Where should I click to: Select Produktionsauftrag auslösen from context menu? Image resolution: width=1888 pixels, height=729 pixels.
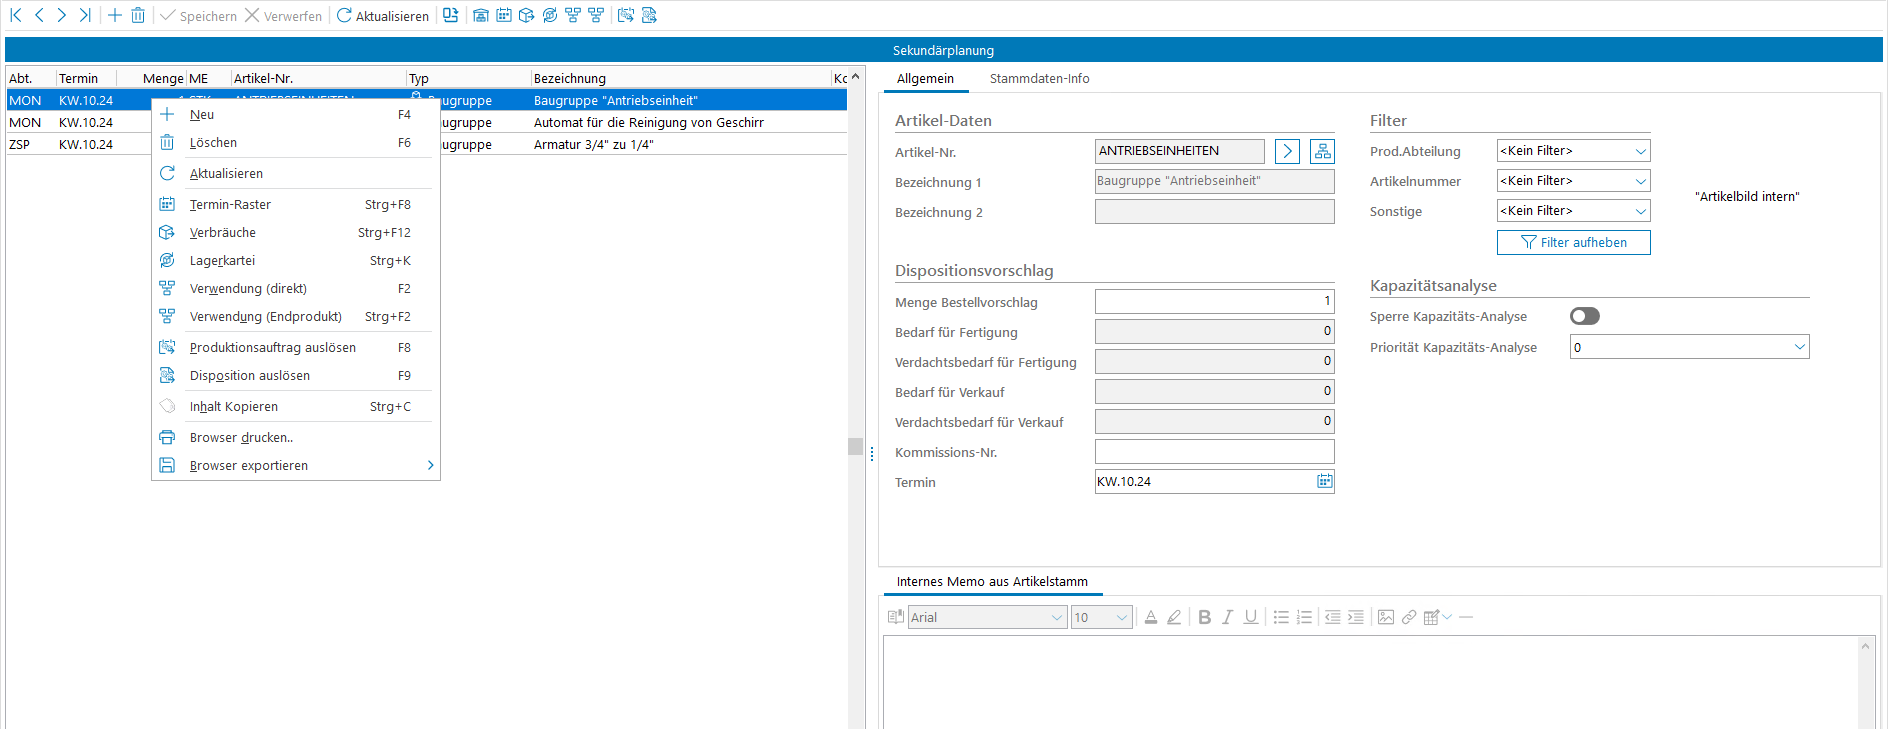point(272,347)
